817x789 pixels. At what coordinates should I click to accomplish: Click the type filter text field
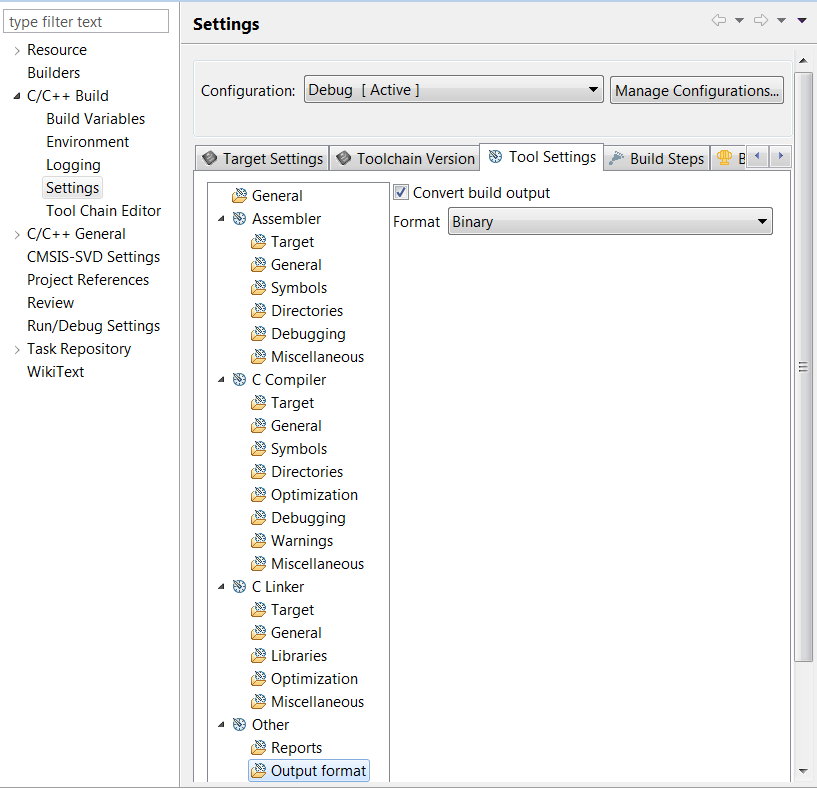pyautogui.click(x=87, y=22)
